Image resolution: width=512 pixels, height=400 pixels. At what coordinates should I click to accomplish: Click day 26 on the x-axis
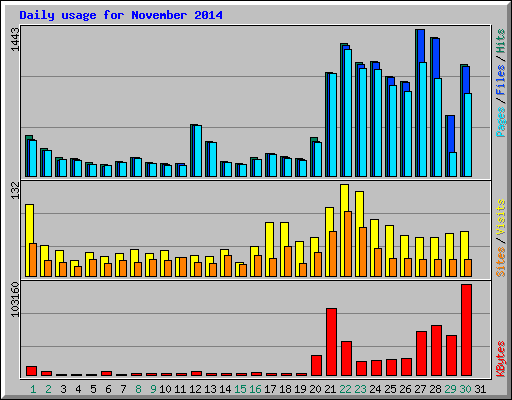[405, 389]
